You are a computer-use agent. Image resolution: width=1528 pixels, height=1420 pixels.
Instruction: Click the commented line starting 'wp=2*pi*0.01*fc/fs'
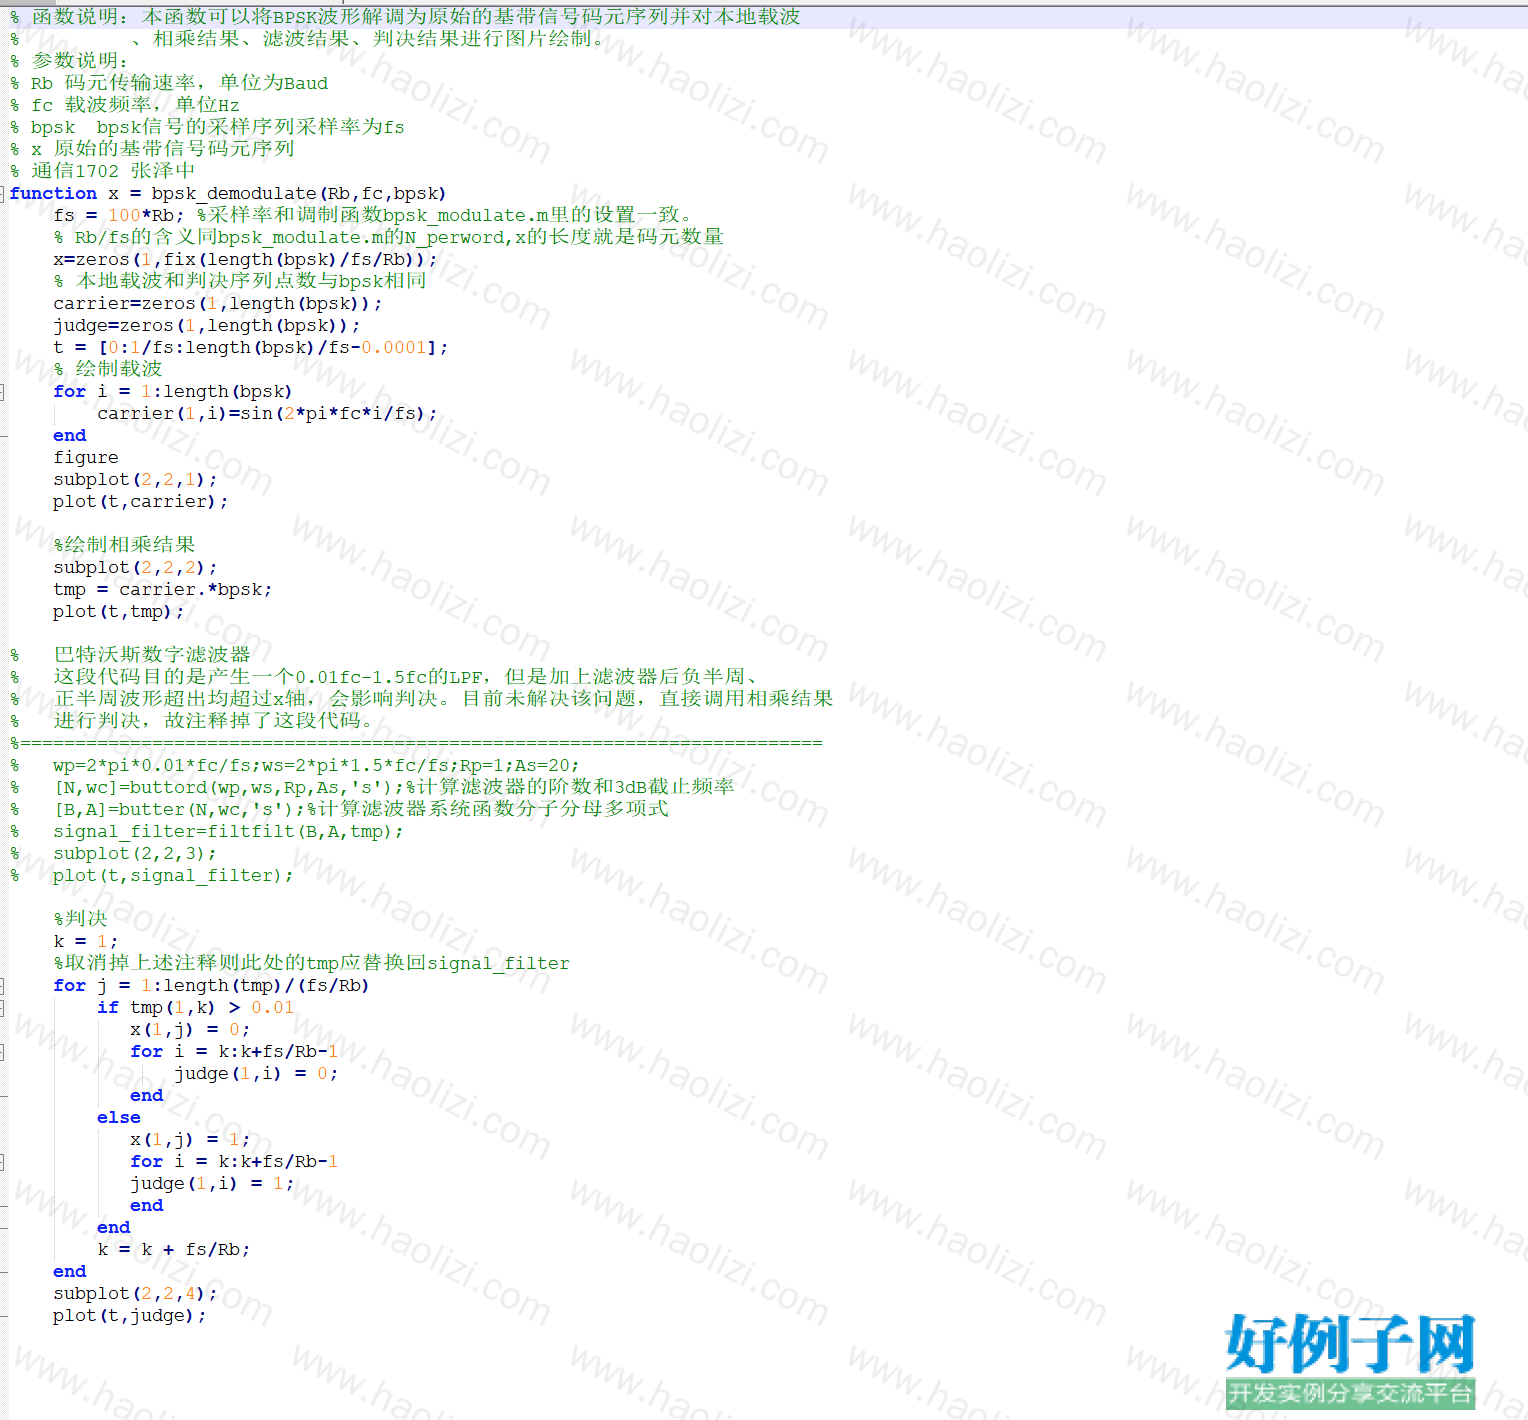(316, 765)
